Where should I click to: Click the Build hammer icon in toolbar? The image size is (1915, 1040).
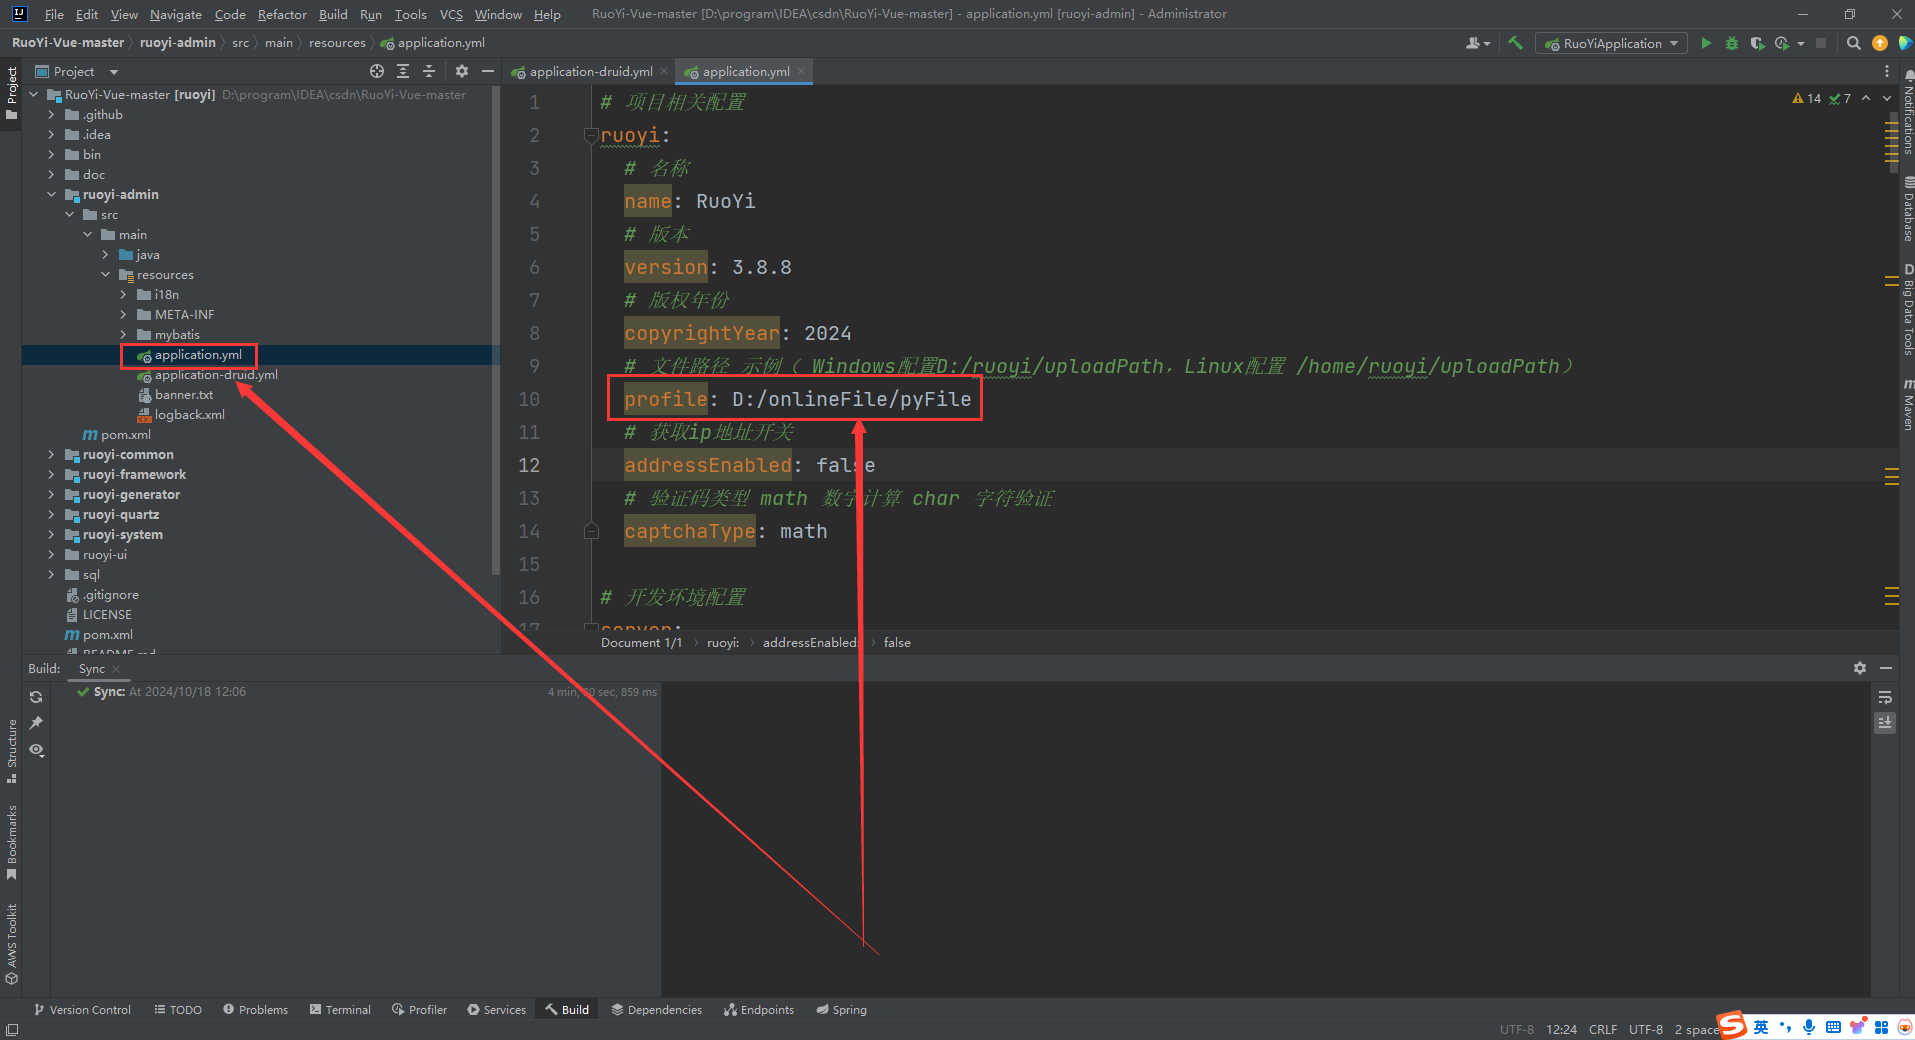point(1515,43)
